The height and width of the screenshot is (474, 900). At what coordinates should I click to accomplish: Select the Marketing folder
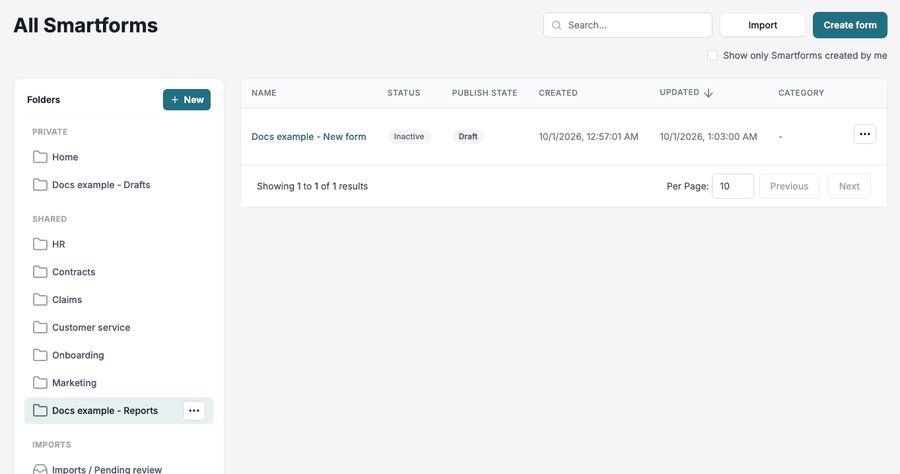click(119, 383)
